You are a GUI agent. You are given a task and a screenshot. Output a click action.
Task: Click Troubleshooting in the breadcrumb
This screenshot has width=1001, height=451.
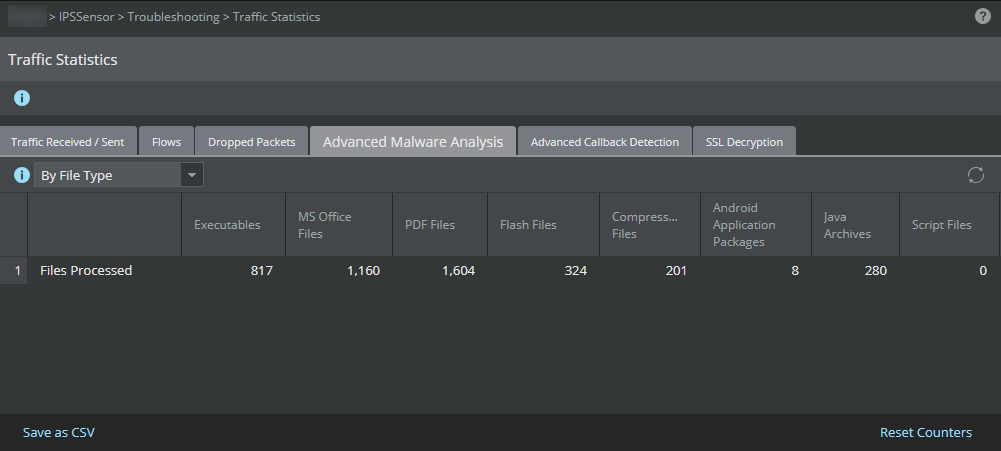tap(173, 17)
